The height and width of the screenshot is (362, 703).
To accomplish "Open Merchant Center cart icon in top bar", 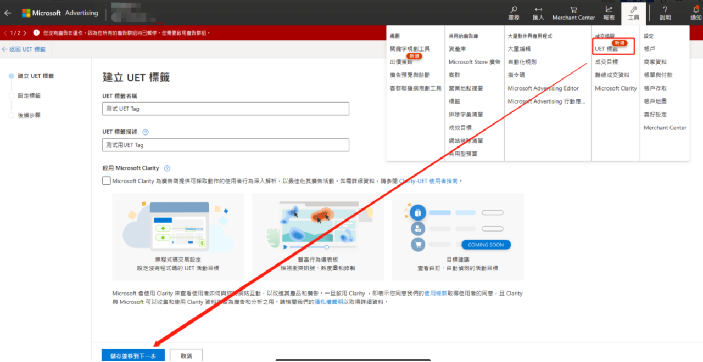I will pyautogui.click(x=573, y=13).
